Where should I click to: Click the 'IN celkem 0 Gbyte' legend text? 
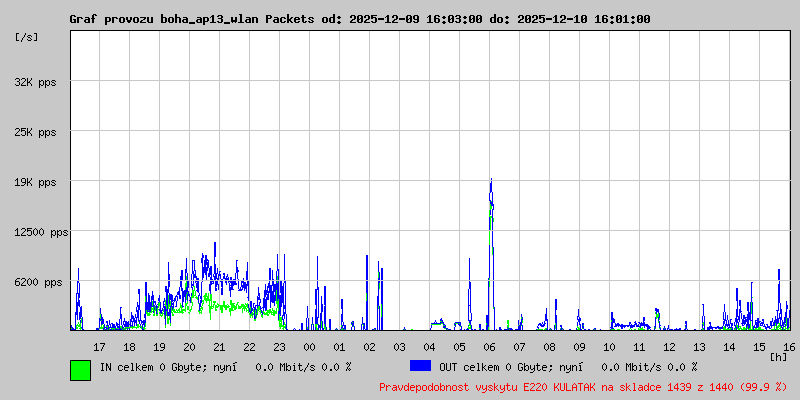151,367
